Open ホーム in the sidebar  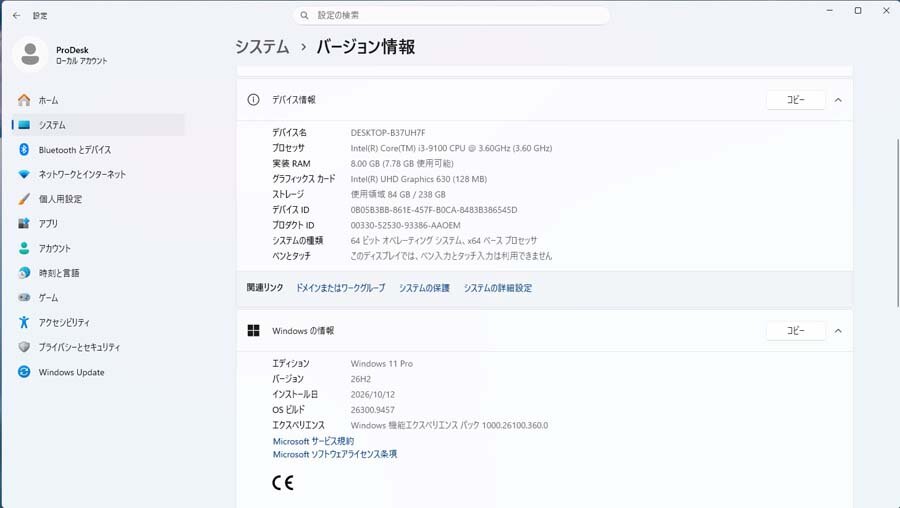98,100
